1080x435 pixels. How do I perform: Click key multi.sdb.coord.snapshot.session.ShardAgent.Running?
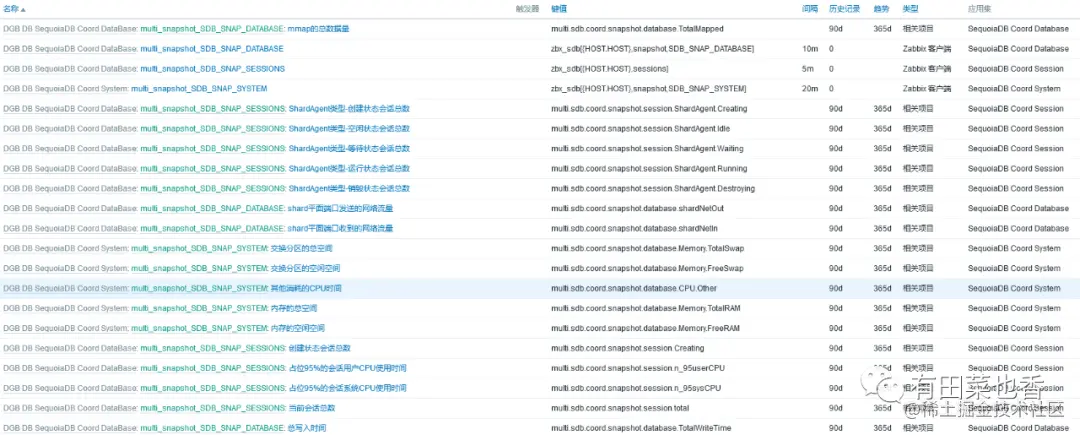649,169
